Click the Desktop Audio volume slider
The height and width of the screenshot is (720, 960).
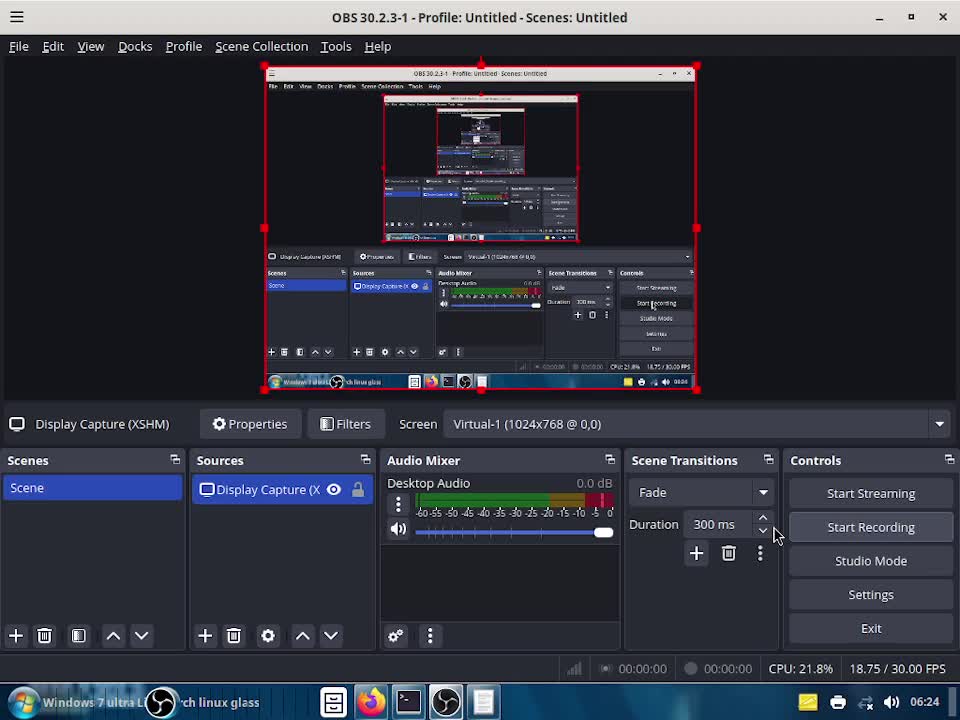(x=514, y=532)
